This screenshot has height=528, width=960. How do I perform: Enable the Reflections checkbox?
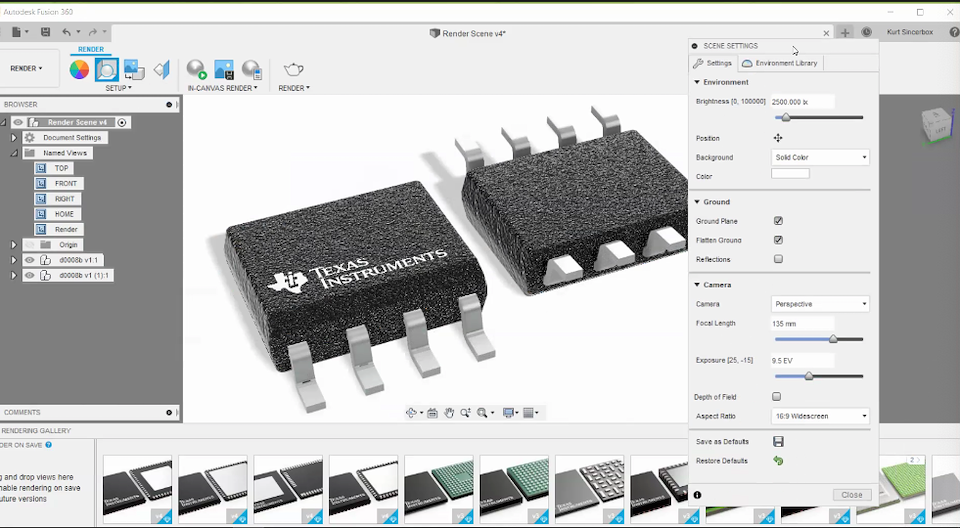coord(778,259)
